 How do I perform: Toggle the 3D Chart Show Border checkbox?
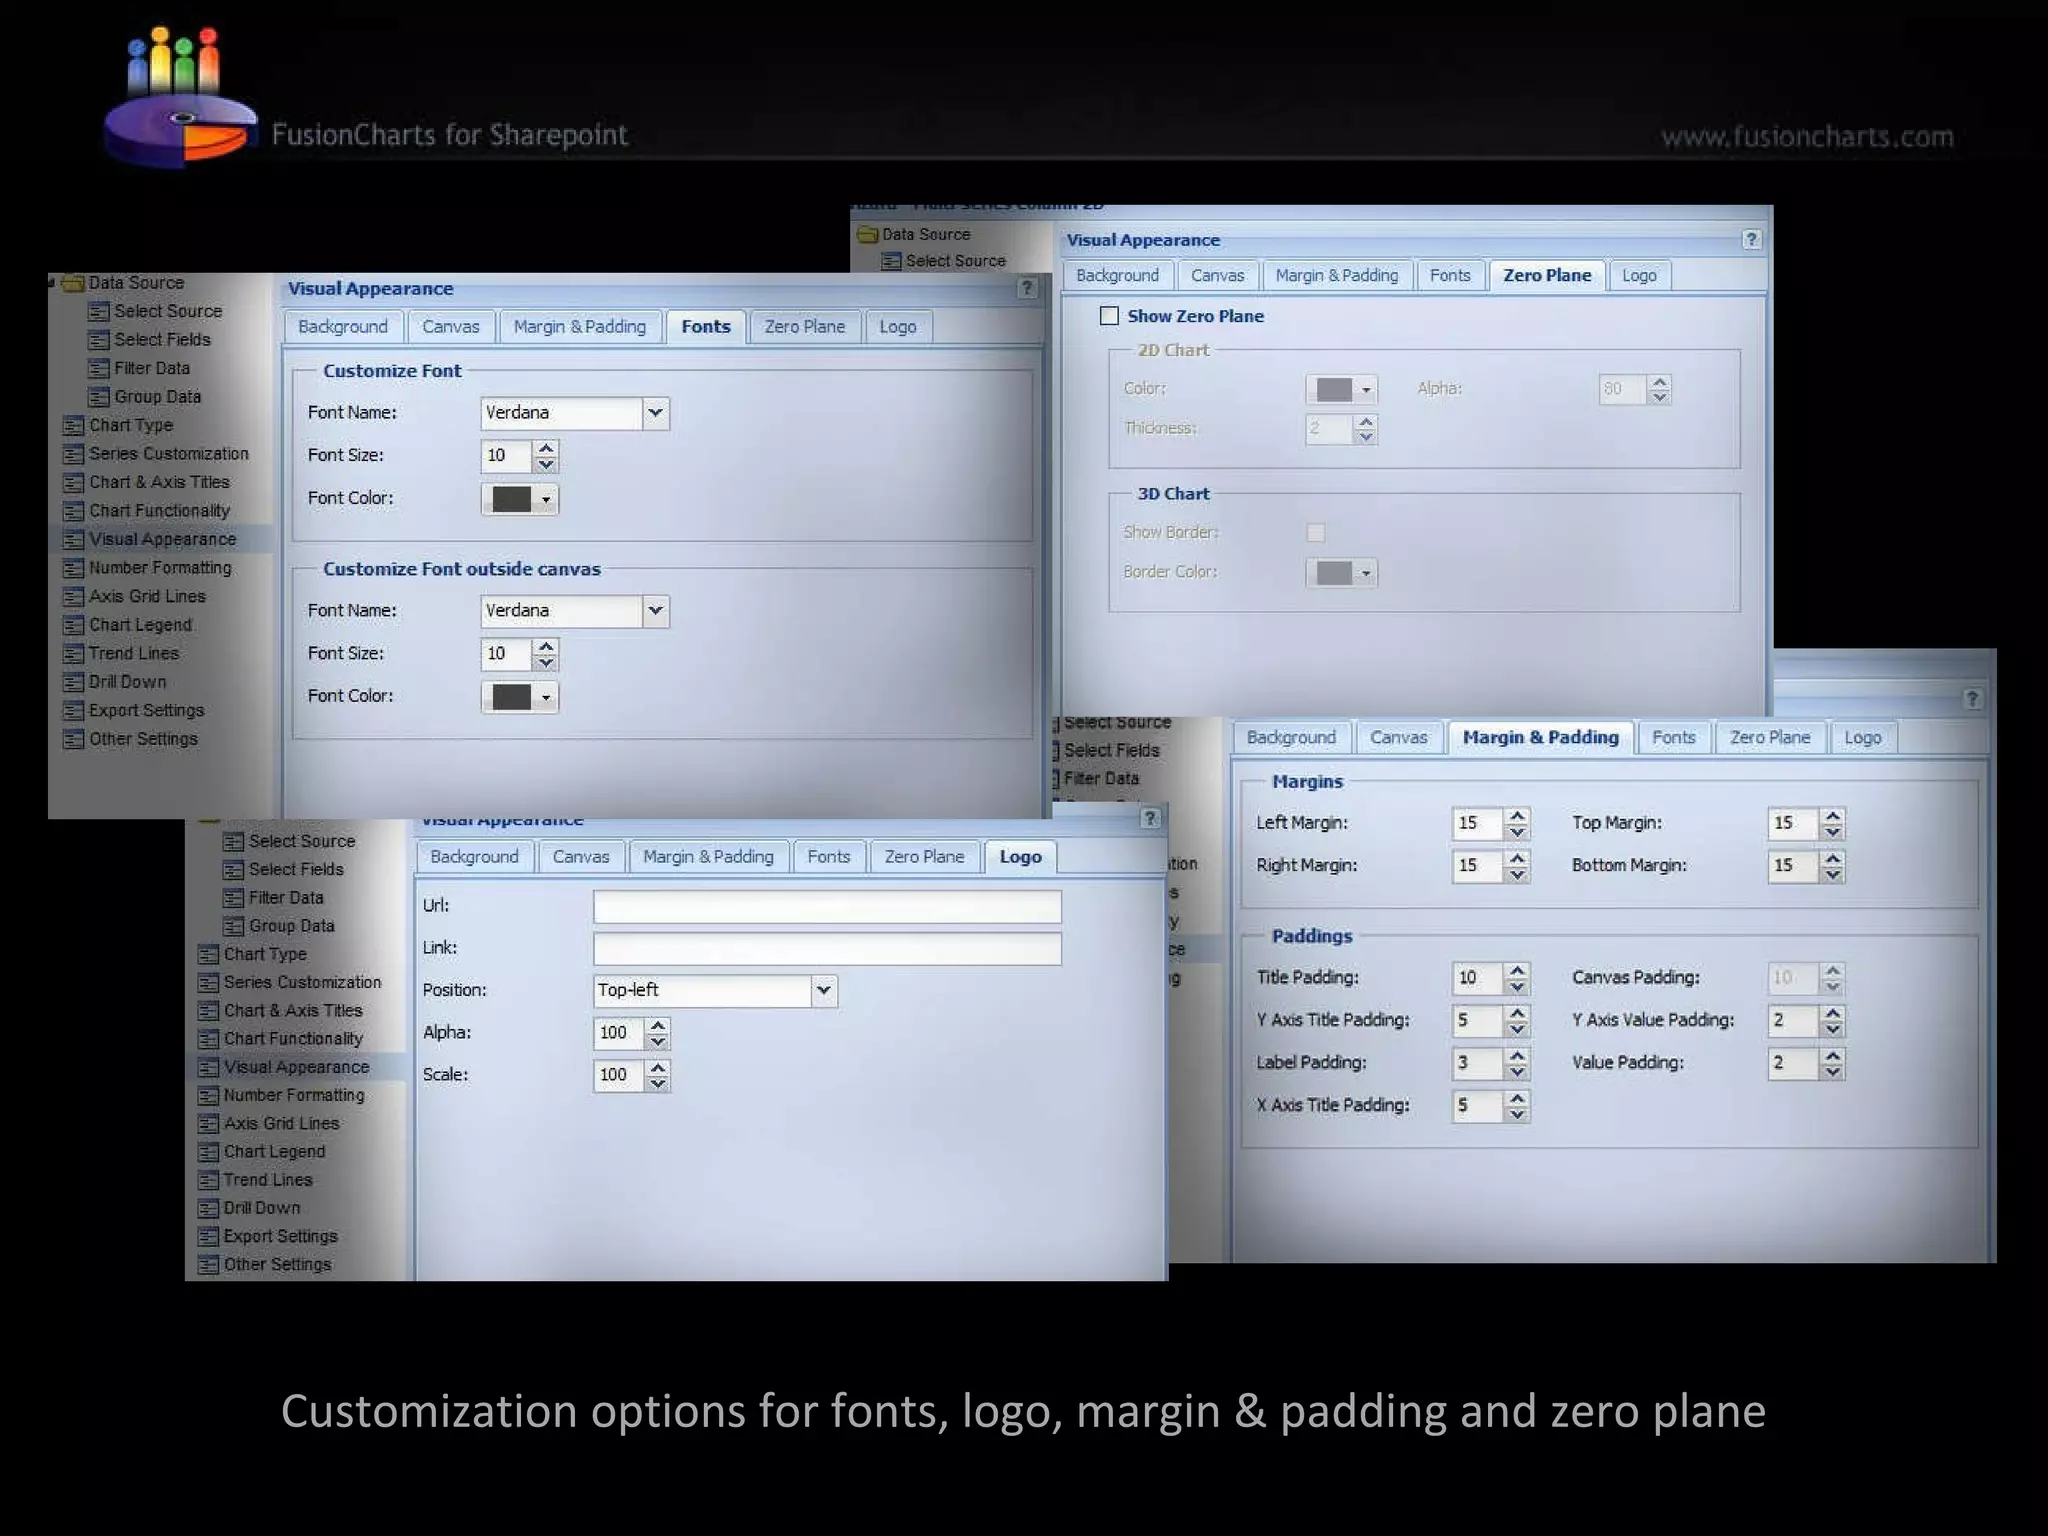click(1316, 532)
